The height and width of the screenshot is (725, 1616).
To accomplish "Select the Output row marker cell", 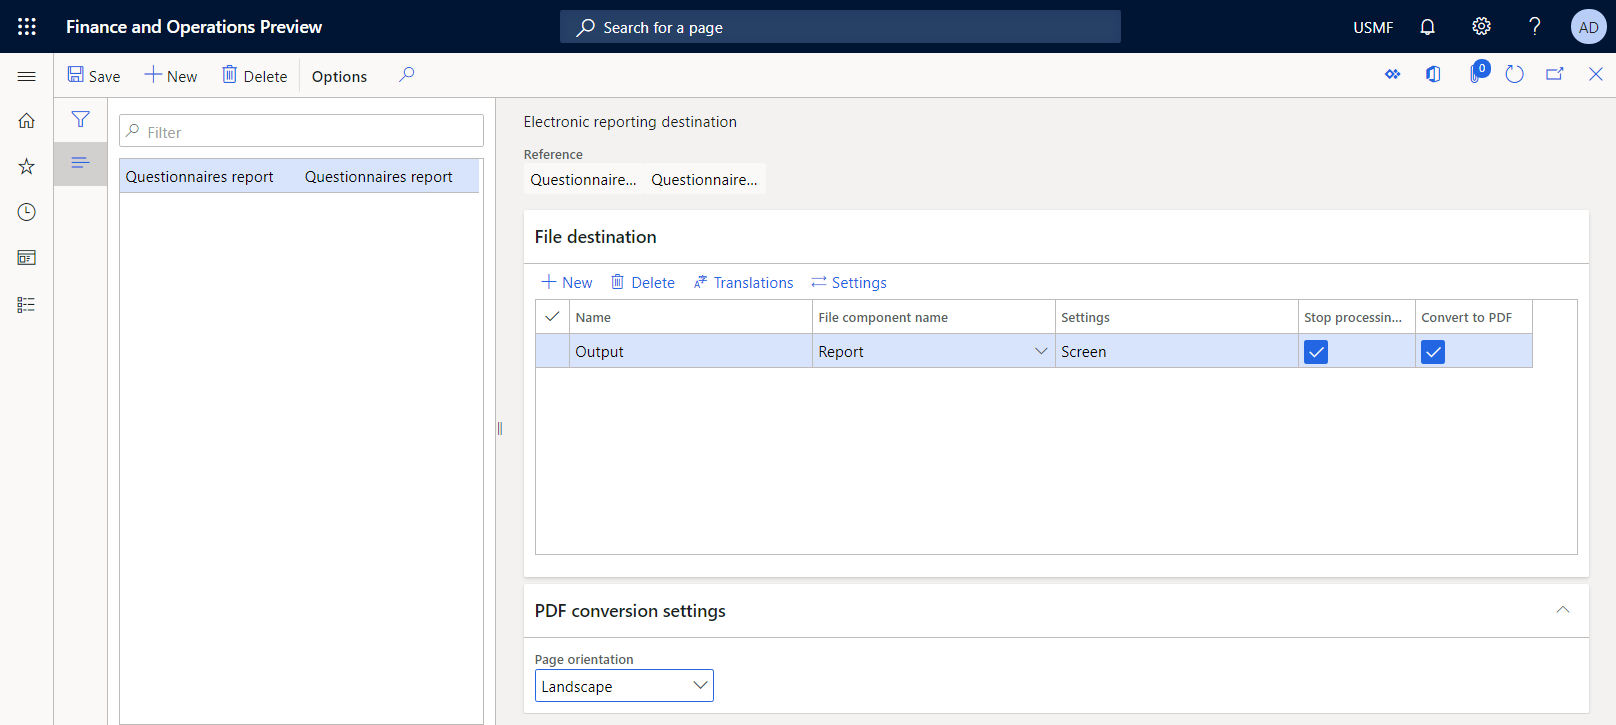I will 552,351.
